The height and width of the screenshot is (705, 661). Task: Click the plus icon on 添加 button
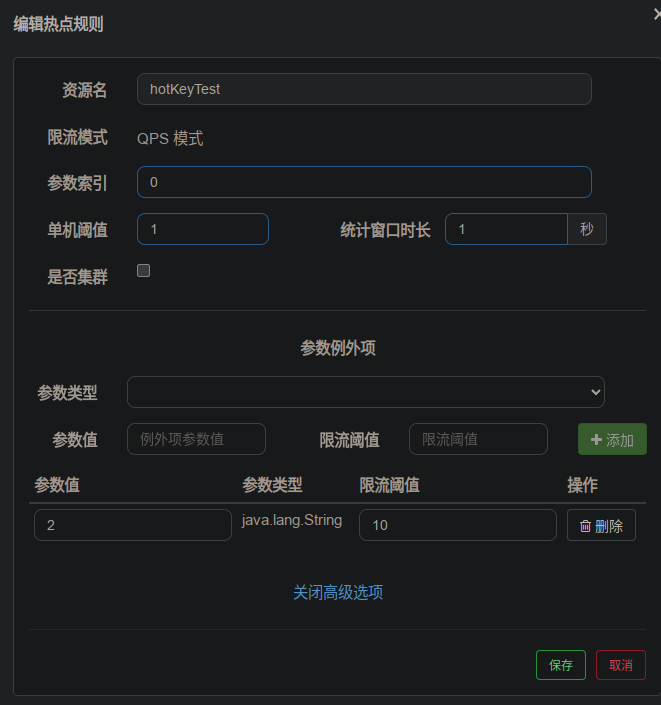coord(596,440)
